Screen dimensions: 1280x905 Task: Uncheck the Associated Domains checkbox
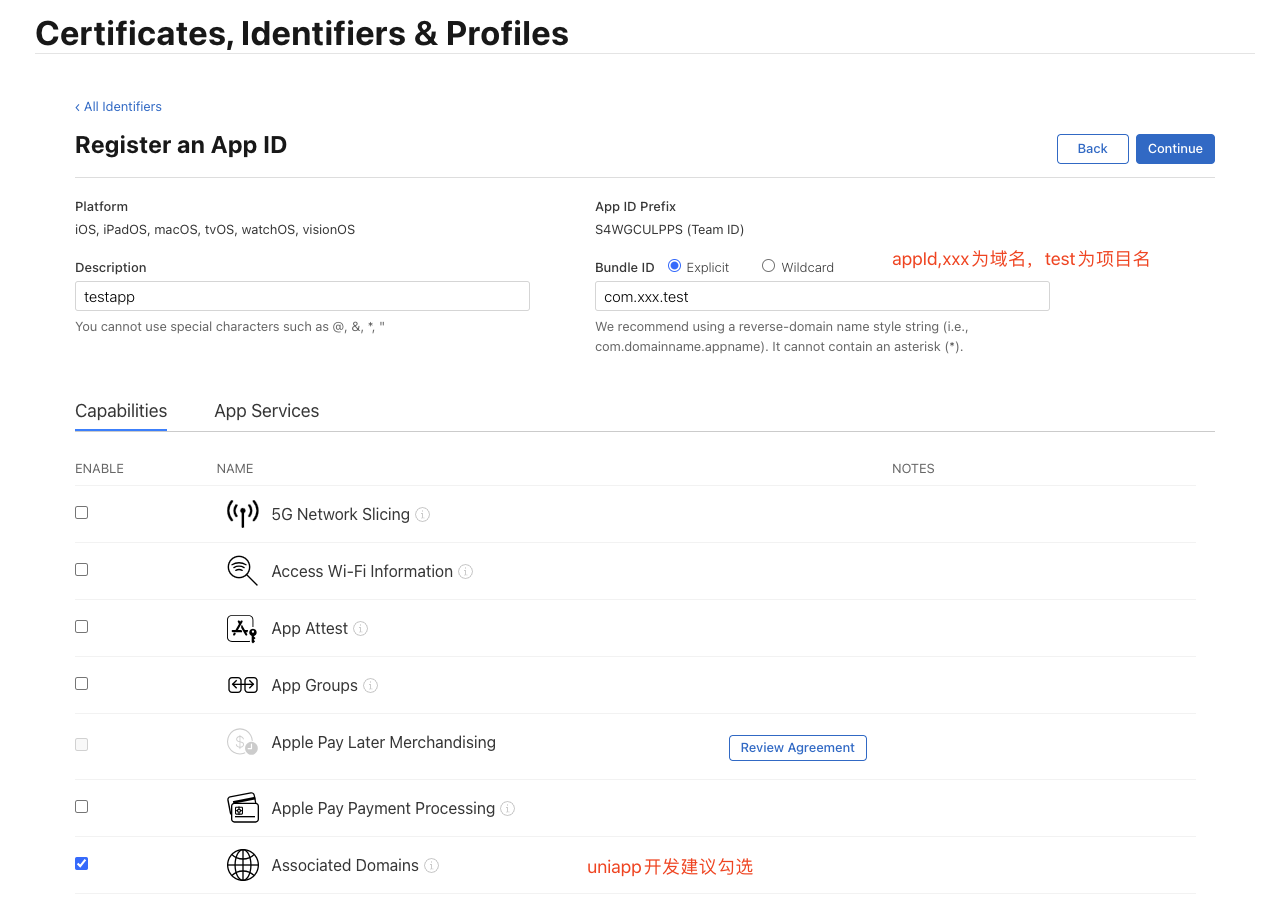pyautogui.click(x=82, y=863)
